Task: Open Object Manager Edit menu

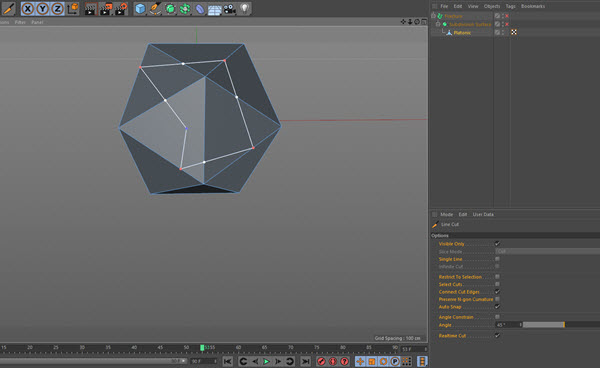Action: coord(458,6)
